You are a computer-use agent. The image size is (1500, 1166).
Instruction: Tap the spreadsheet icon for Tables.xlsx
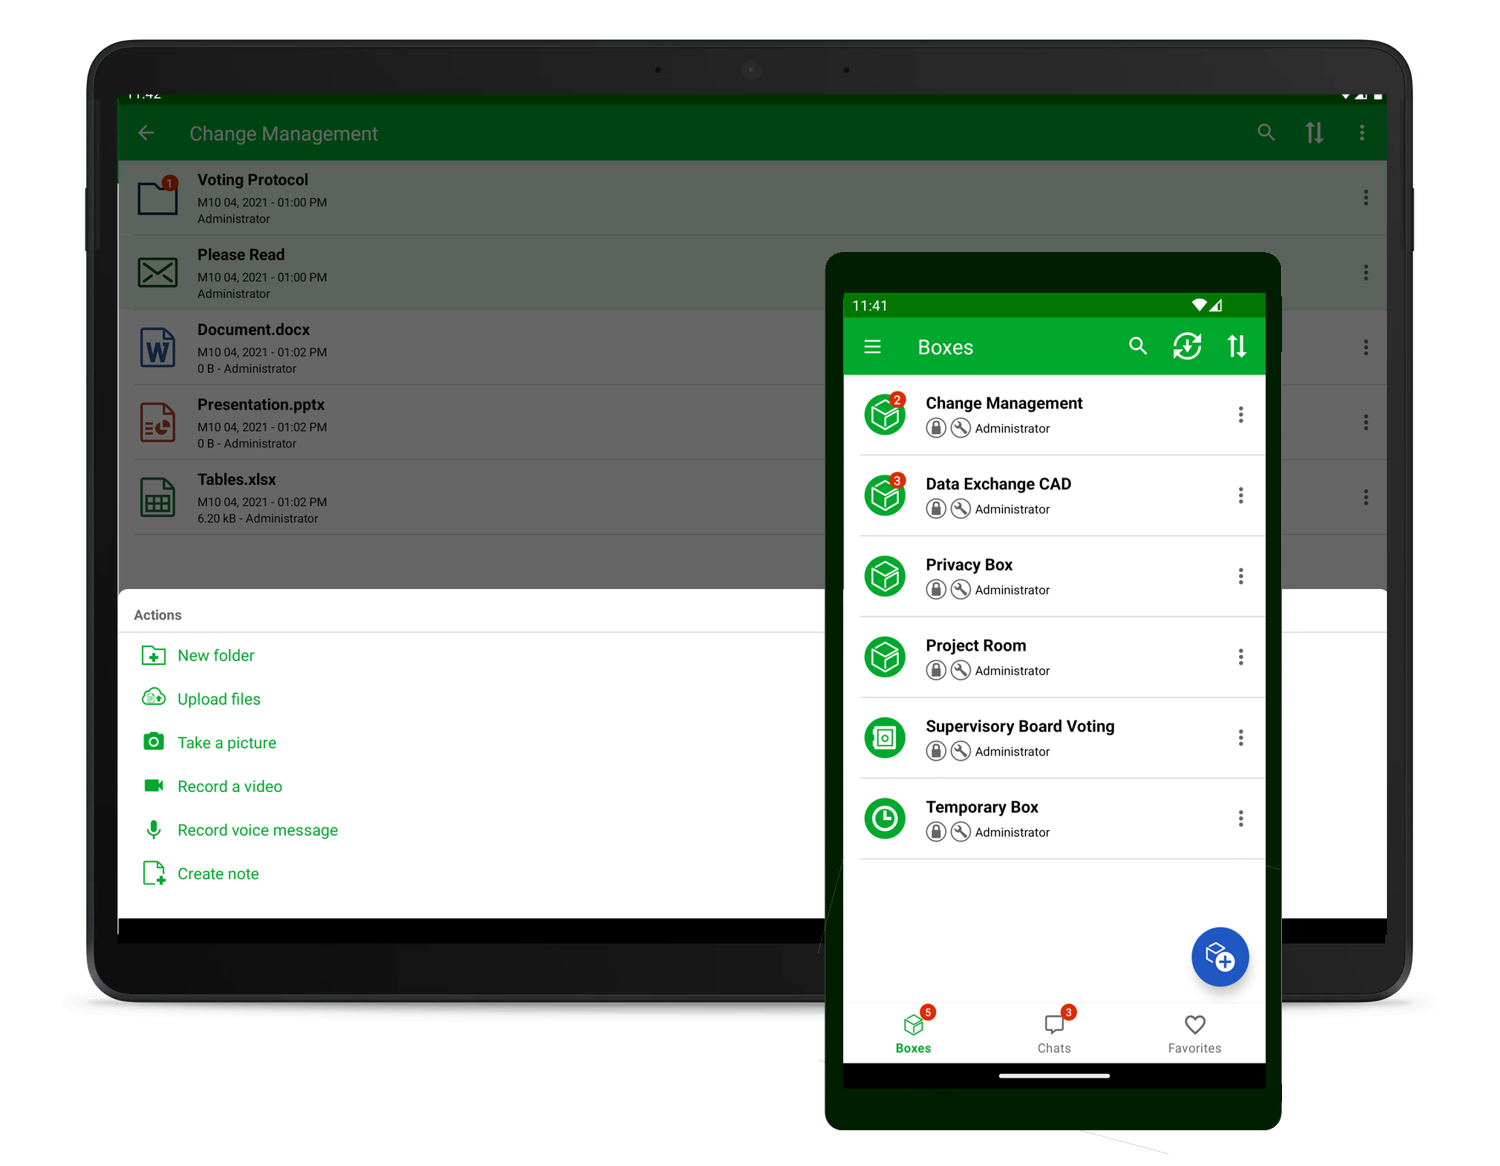pyautogui.click(x=158, y=497)
